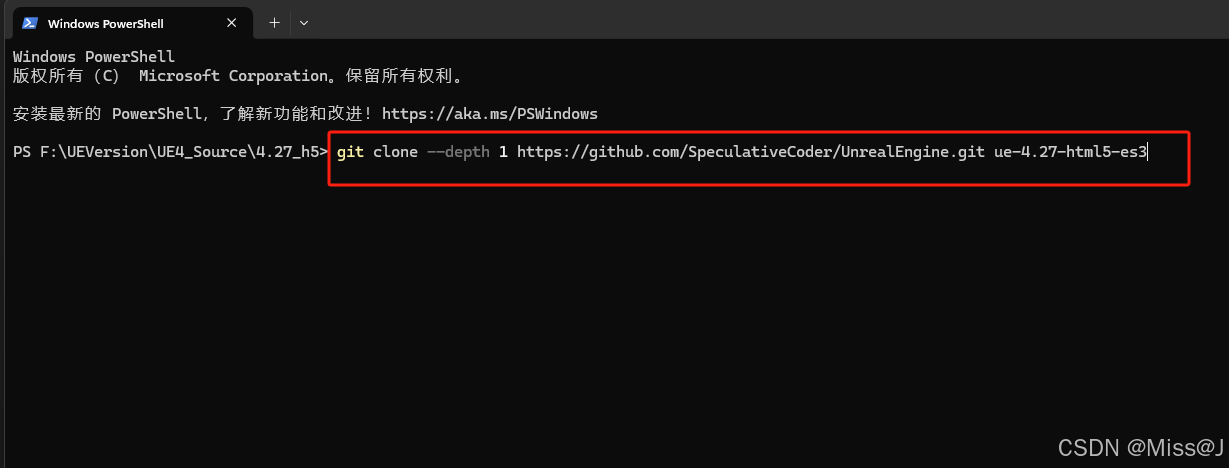Select the Windows PowerShell tab title
1229x468 pixels.
coord(105,23)
